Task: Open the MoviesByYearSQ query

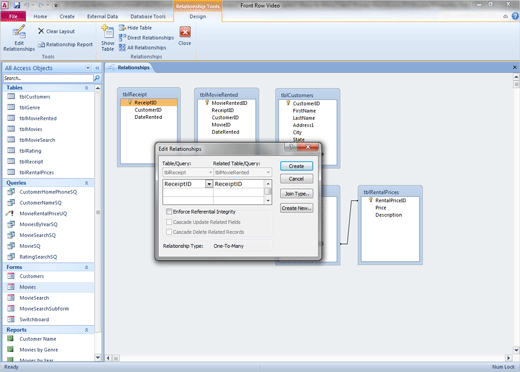Action: tap(38, 224)
